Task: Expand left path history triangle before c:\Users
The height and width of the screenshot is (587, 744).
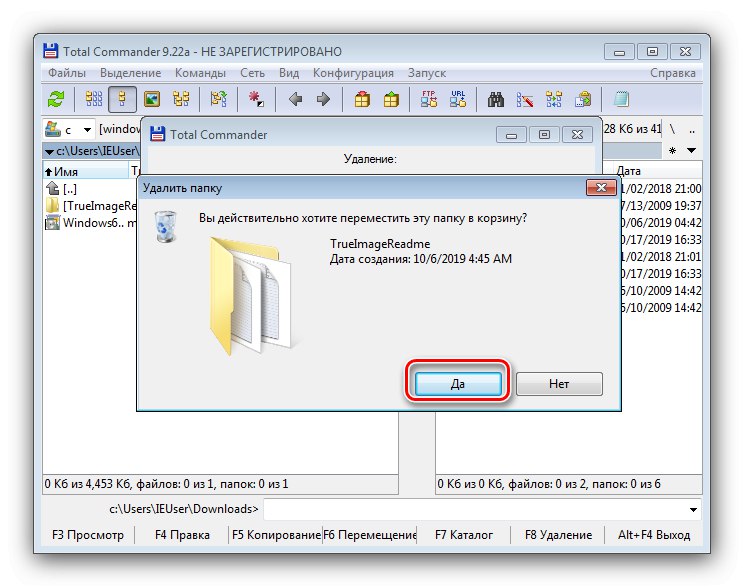Action: coord(49,152)
